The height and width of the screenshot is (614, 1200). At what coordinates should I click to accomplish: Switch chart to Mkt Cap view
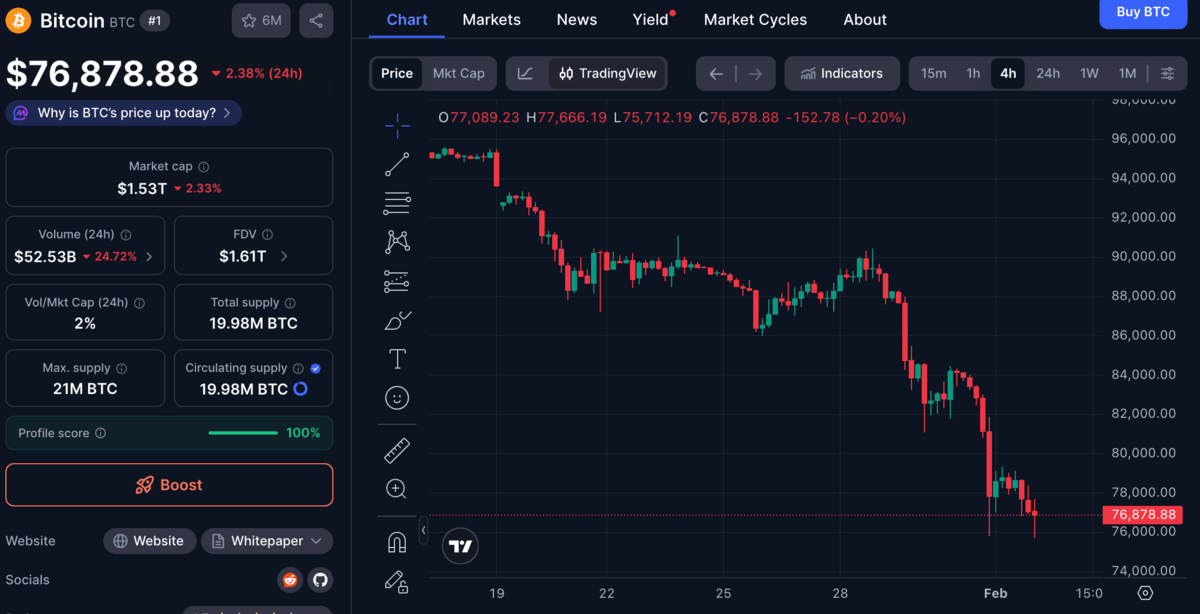pos(458,73)
